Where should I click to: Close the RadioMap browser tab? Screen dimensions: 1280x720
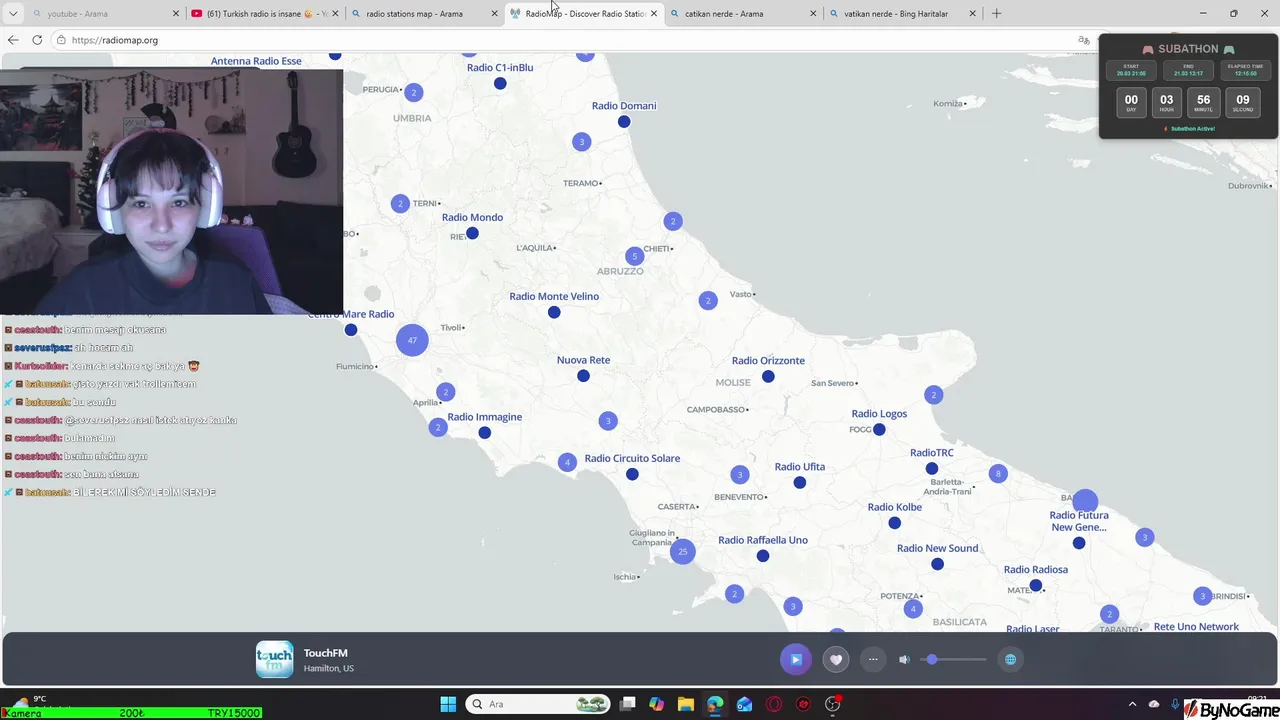[654, 14]
